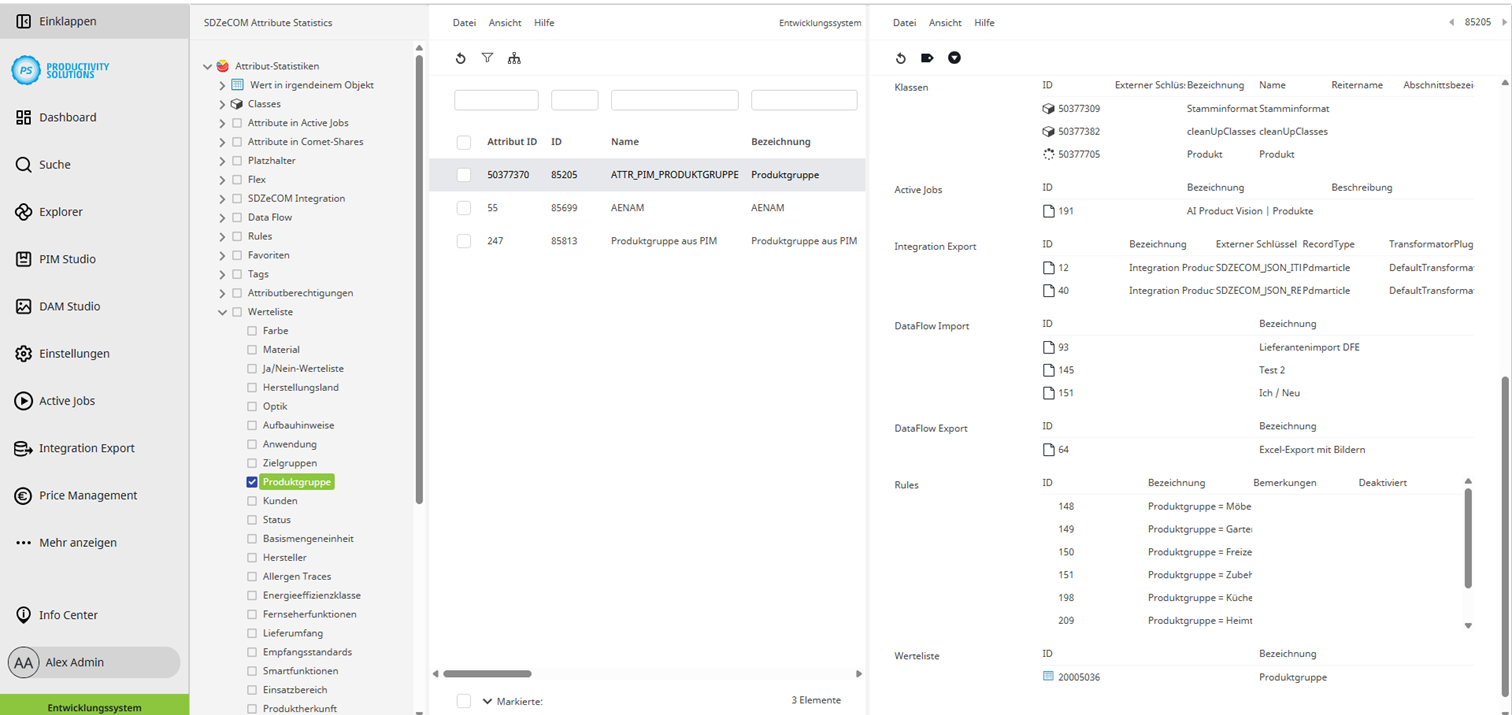Expand the Rules tree node
This screenshot has height=715, width=1512.
click(x=222, y=236)
